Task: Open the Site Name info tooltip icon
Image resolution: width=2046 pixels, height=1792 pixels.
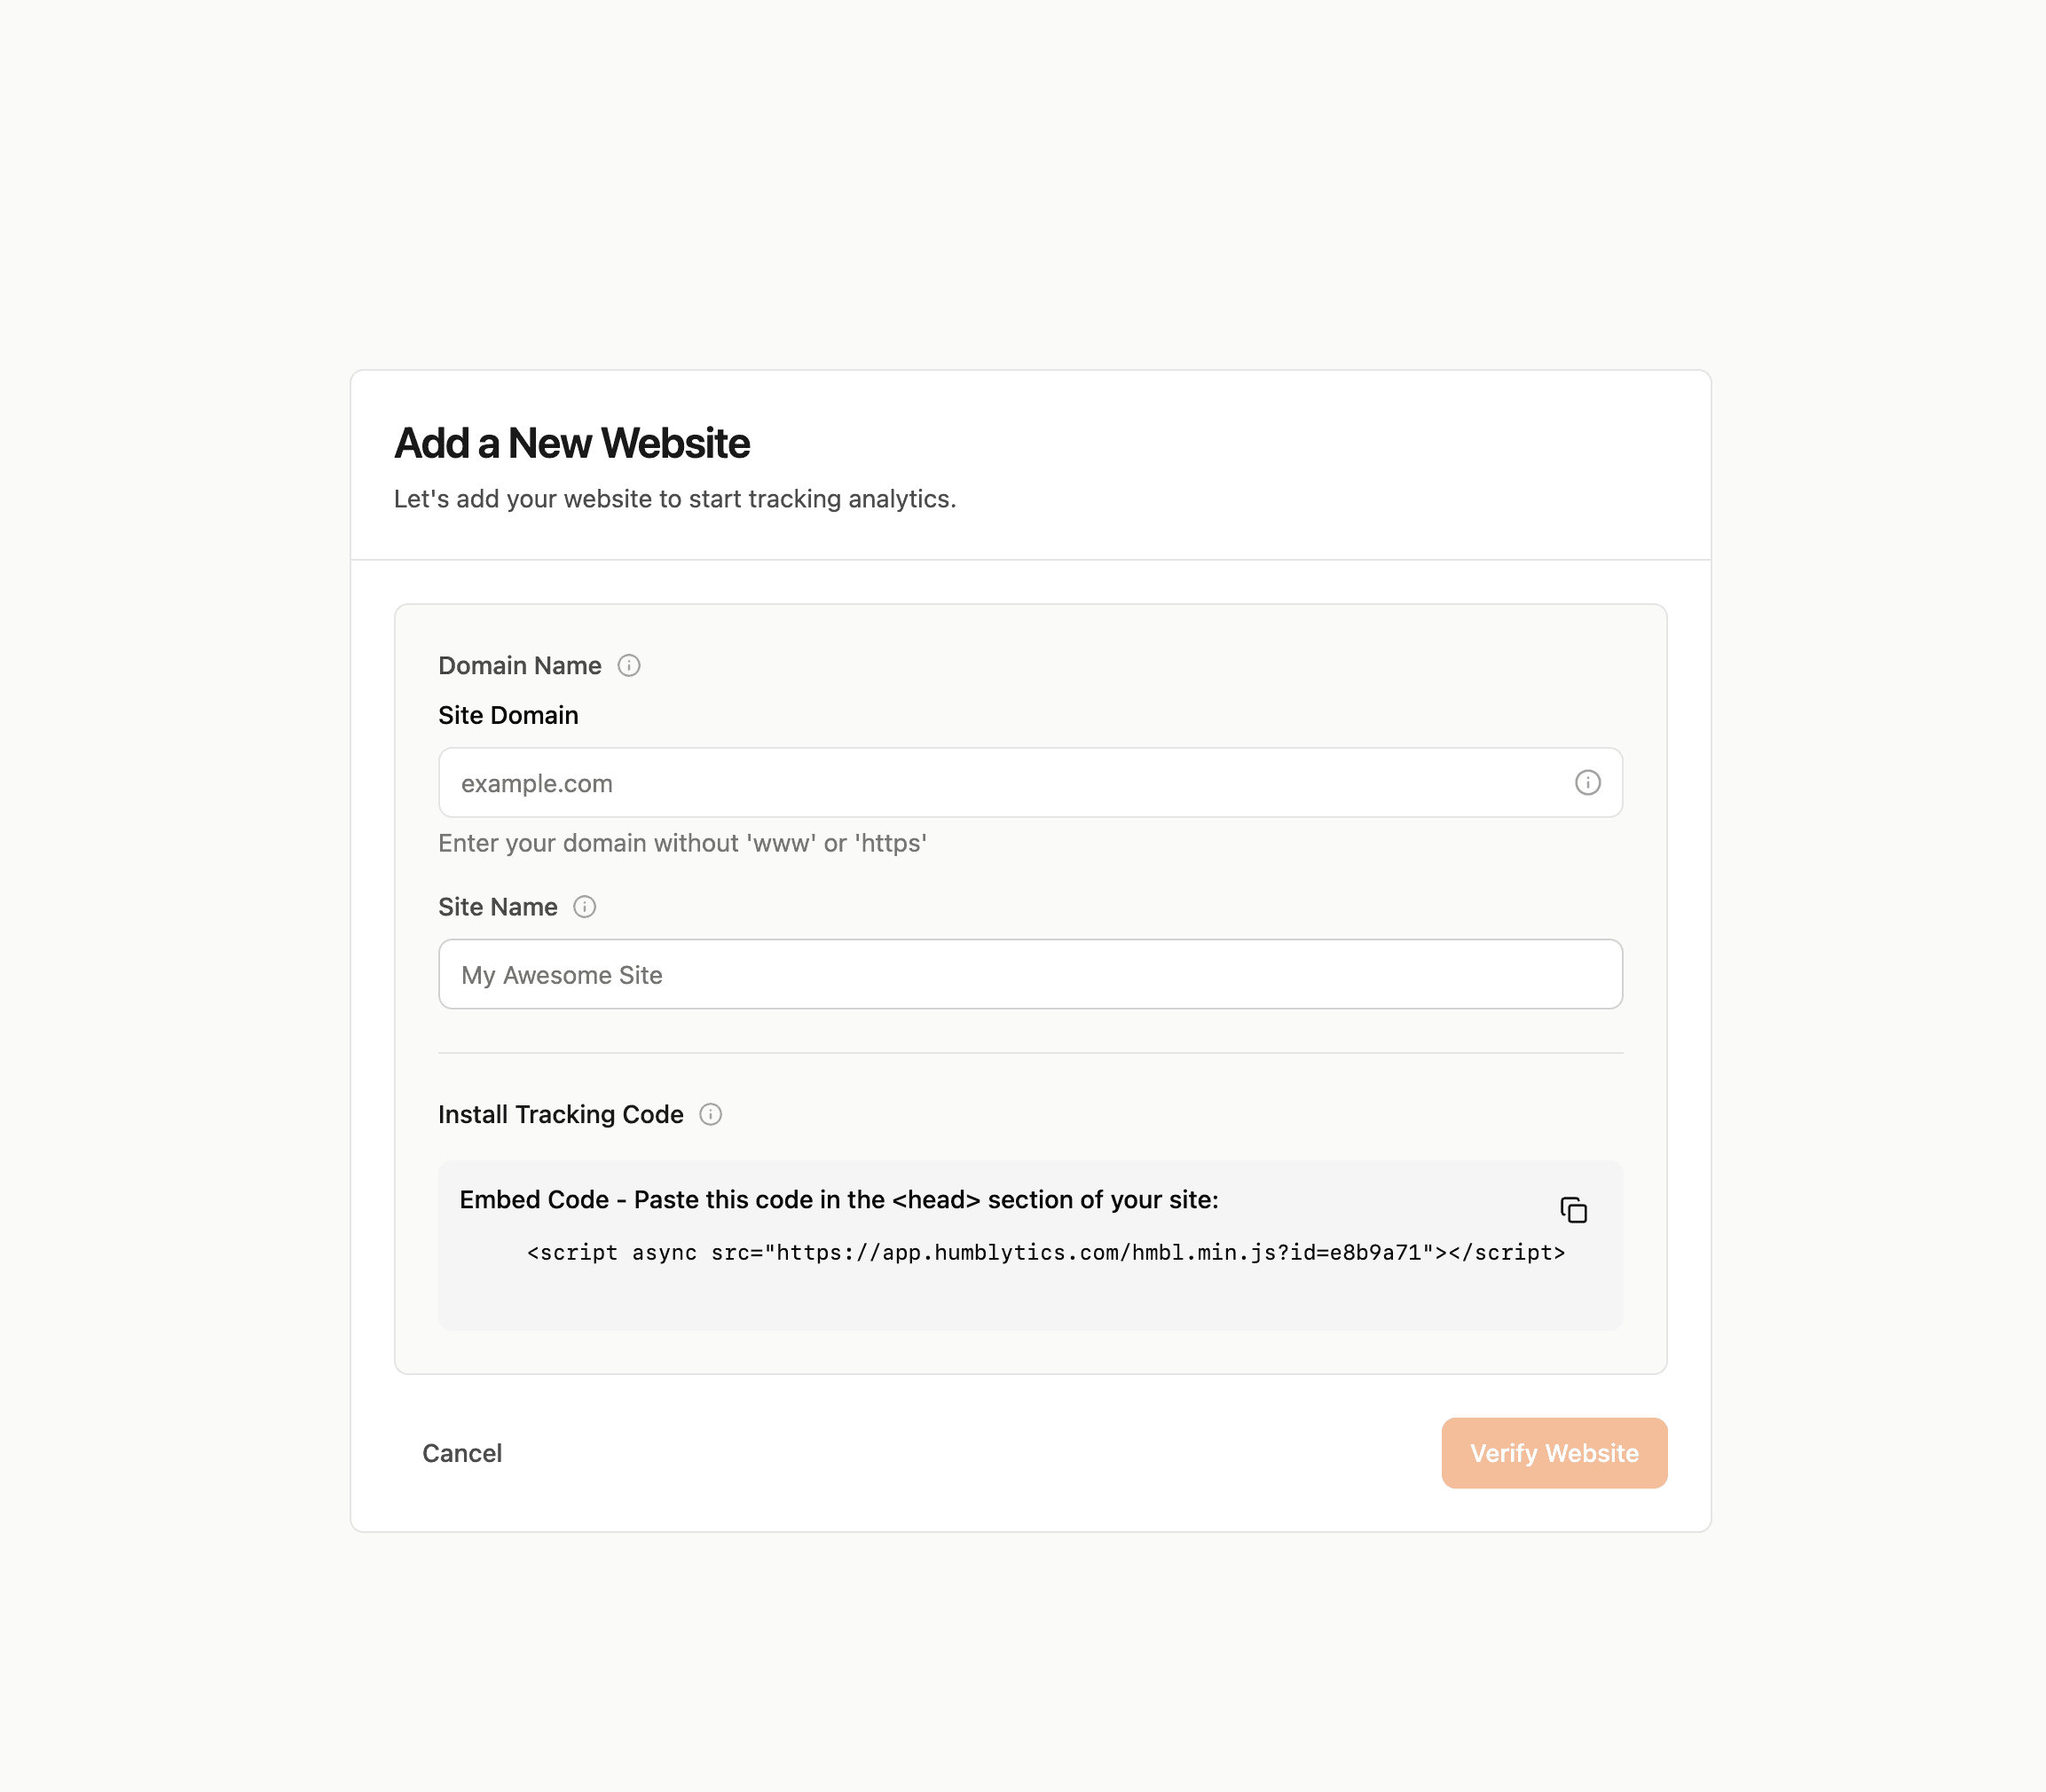Action: click(584, 906)
